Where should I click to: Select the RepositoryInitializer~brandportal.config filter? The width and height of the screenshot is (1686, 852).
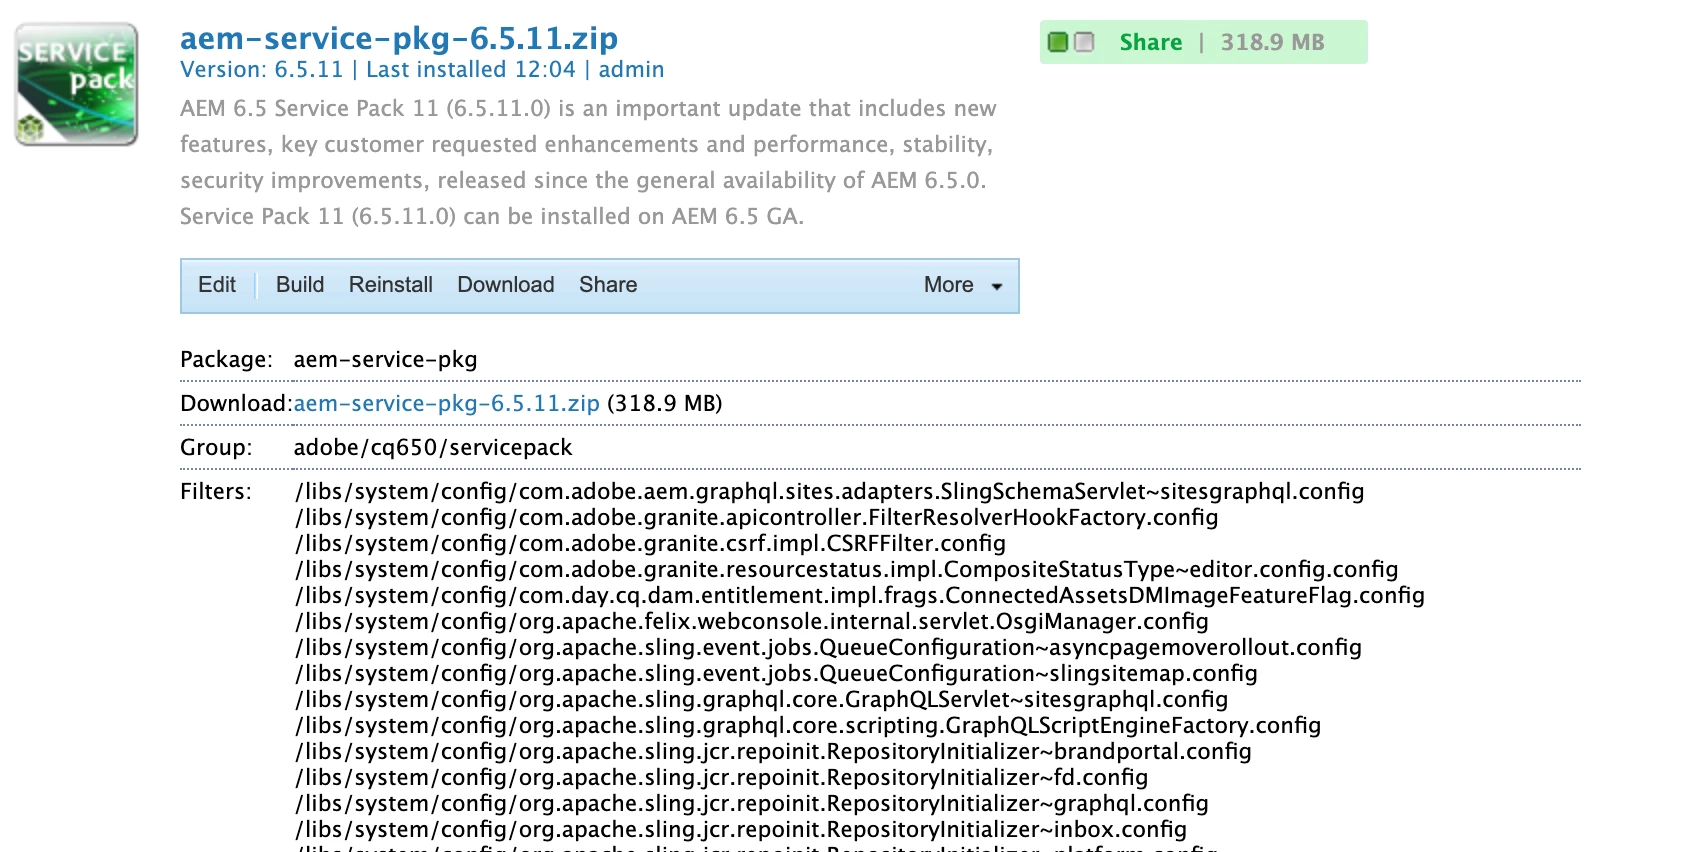pos(774,751)
